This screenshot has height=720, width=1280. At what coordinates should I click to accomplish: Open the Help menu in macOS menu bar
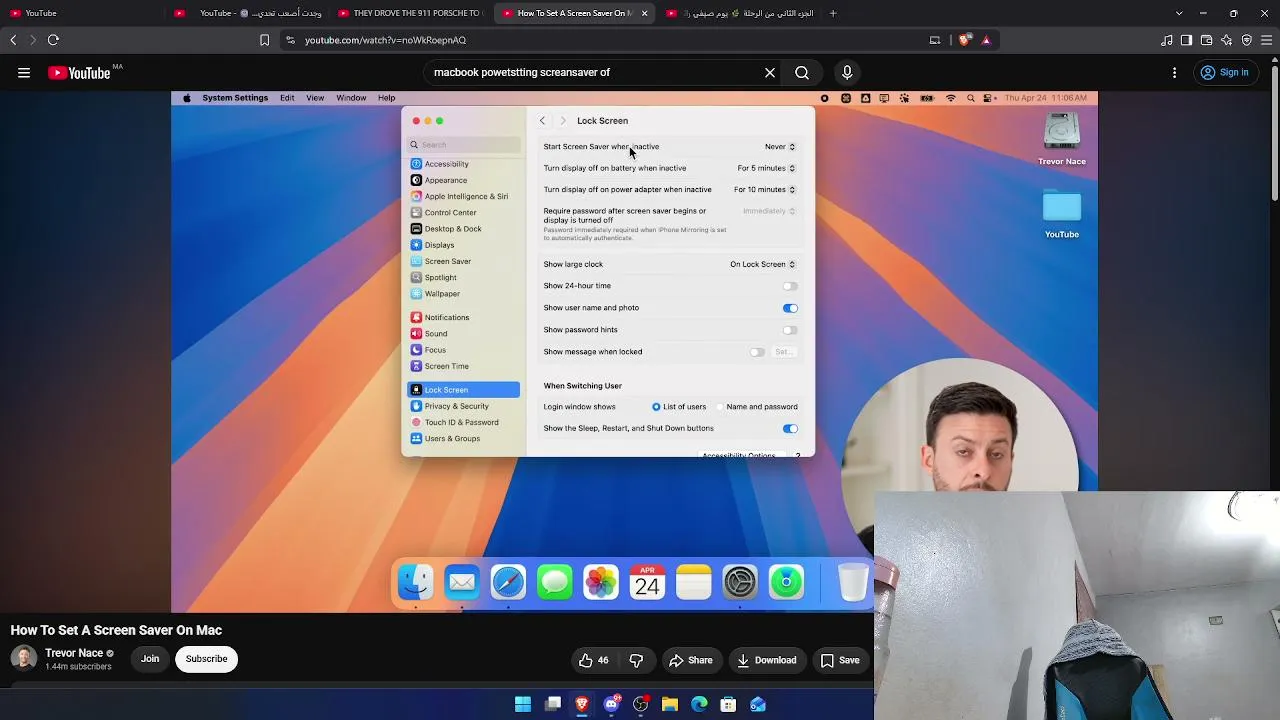pyautogui.click(x=386, y=98)
